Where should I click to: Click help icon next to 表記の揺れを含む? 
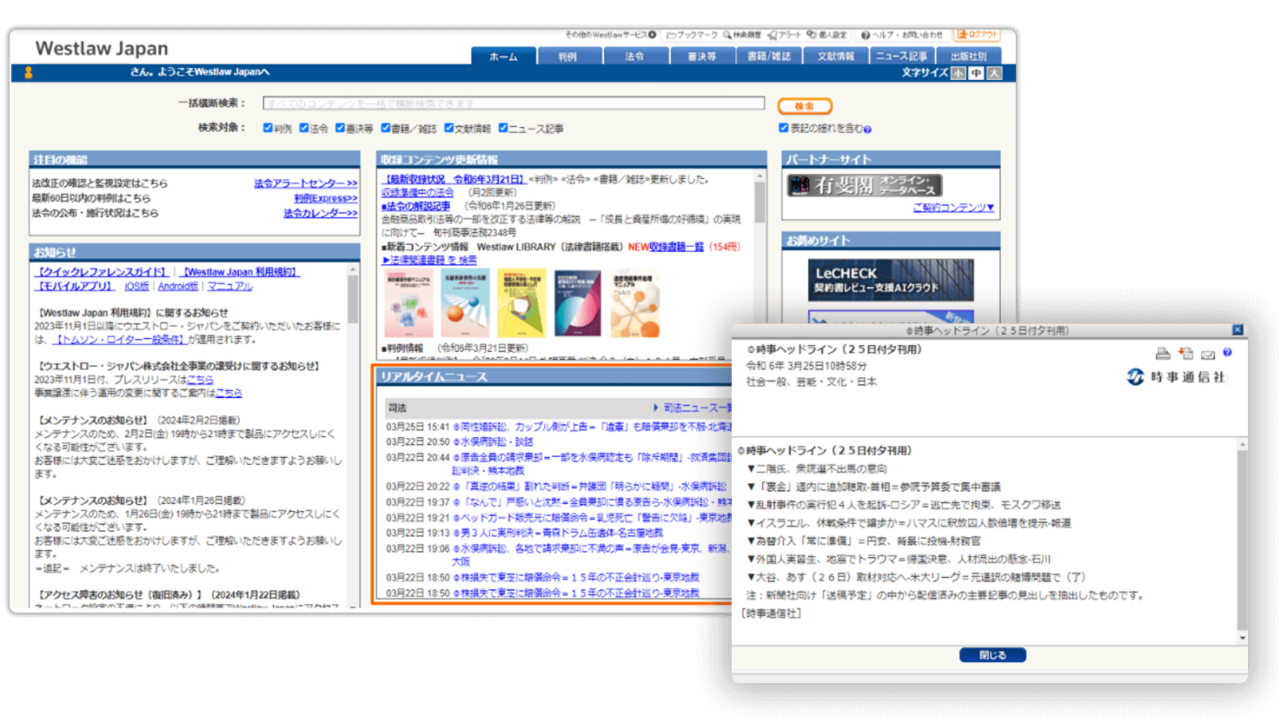pos(868,129)
